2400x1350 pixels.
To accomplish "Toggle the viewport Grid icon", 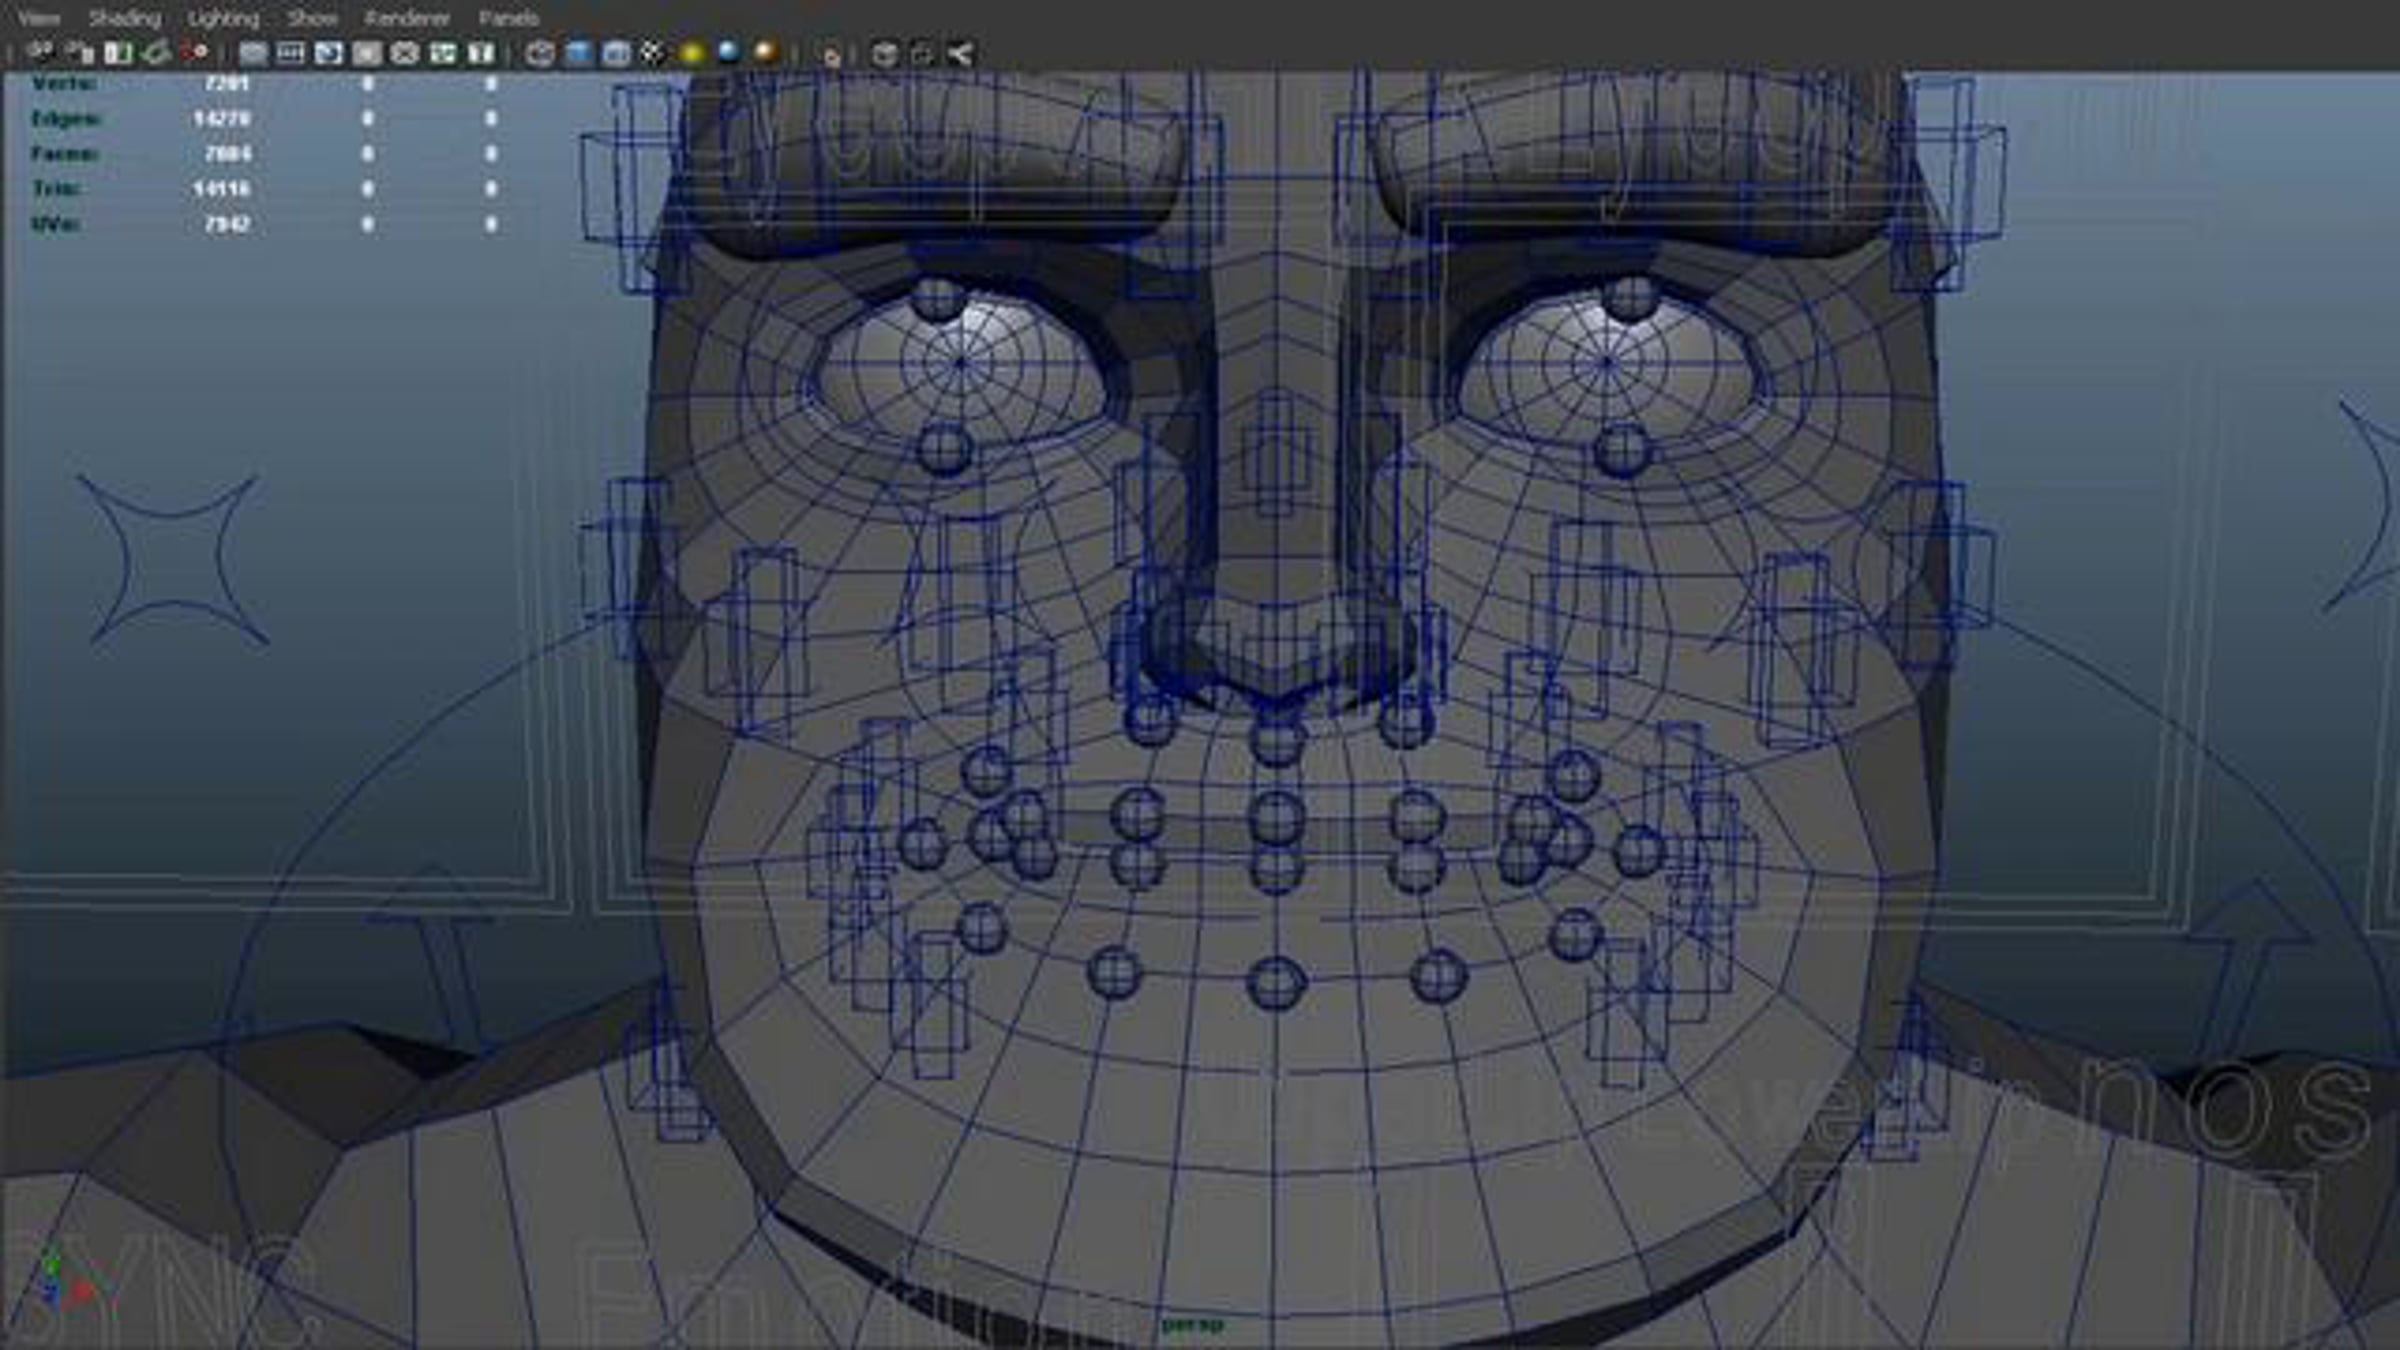I will (x=252, y=53).
